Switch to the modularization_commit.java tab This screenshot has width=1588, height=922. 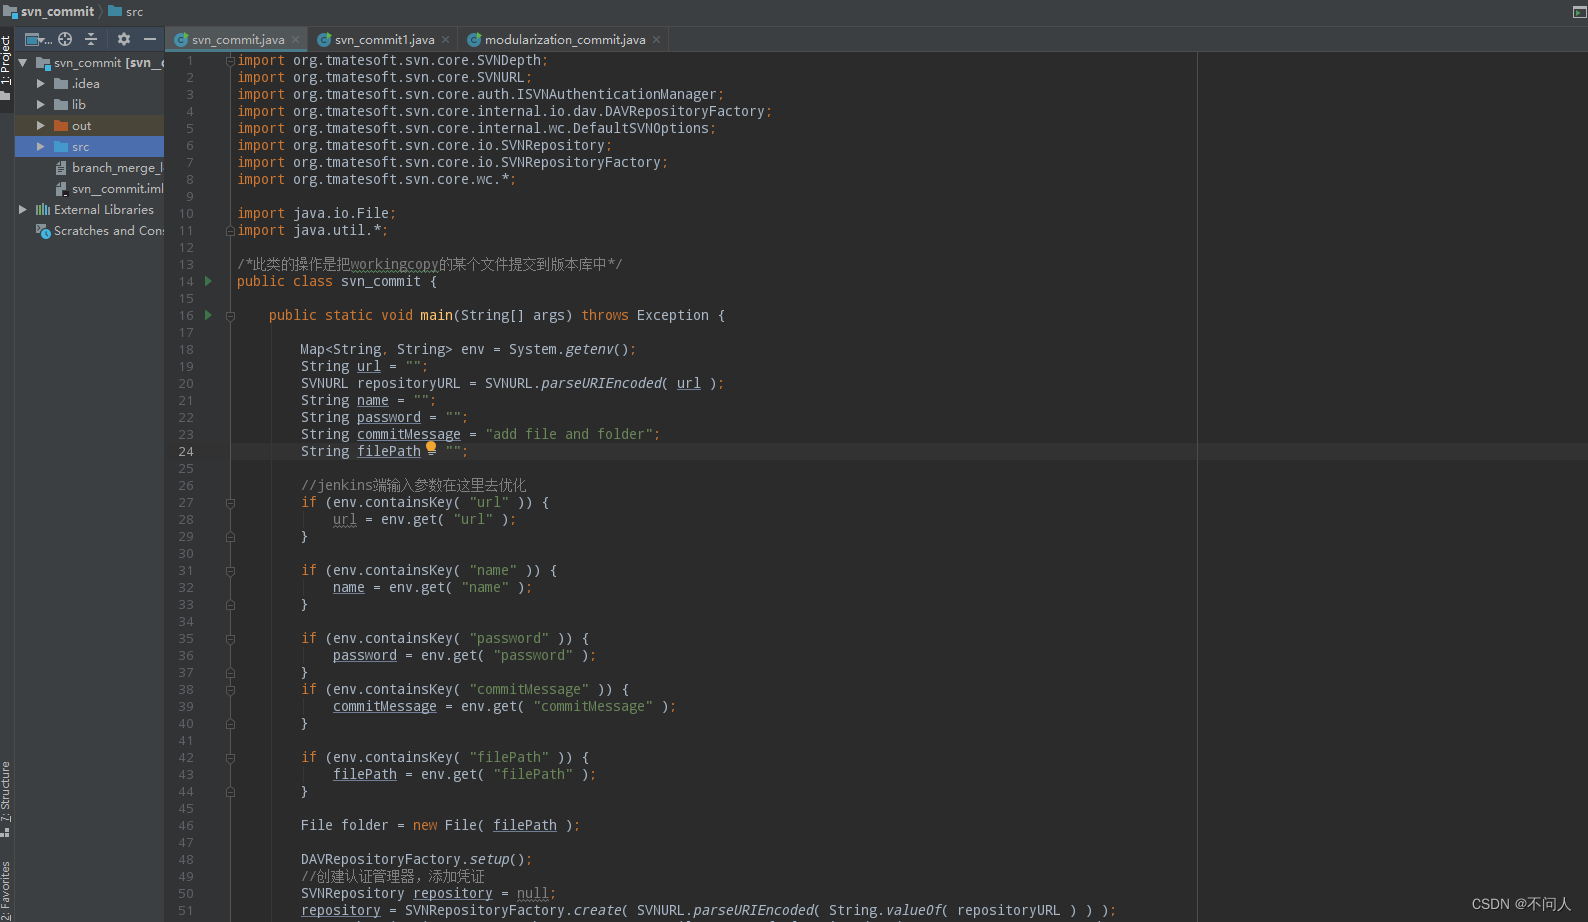(x=565, y=40)
